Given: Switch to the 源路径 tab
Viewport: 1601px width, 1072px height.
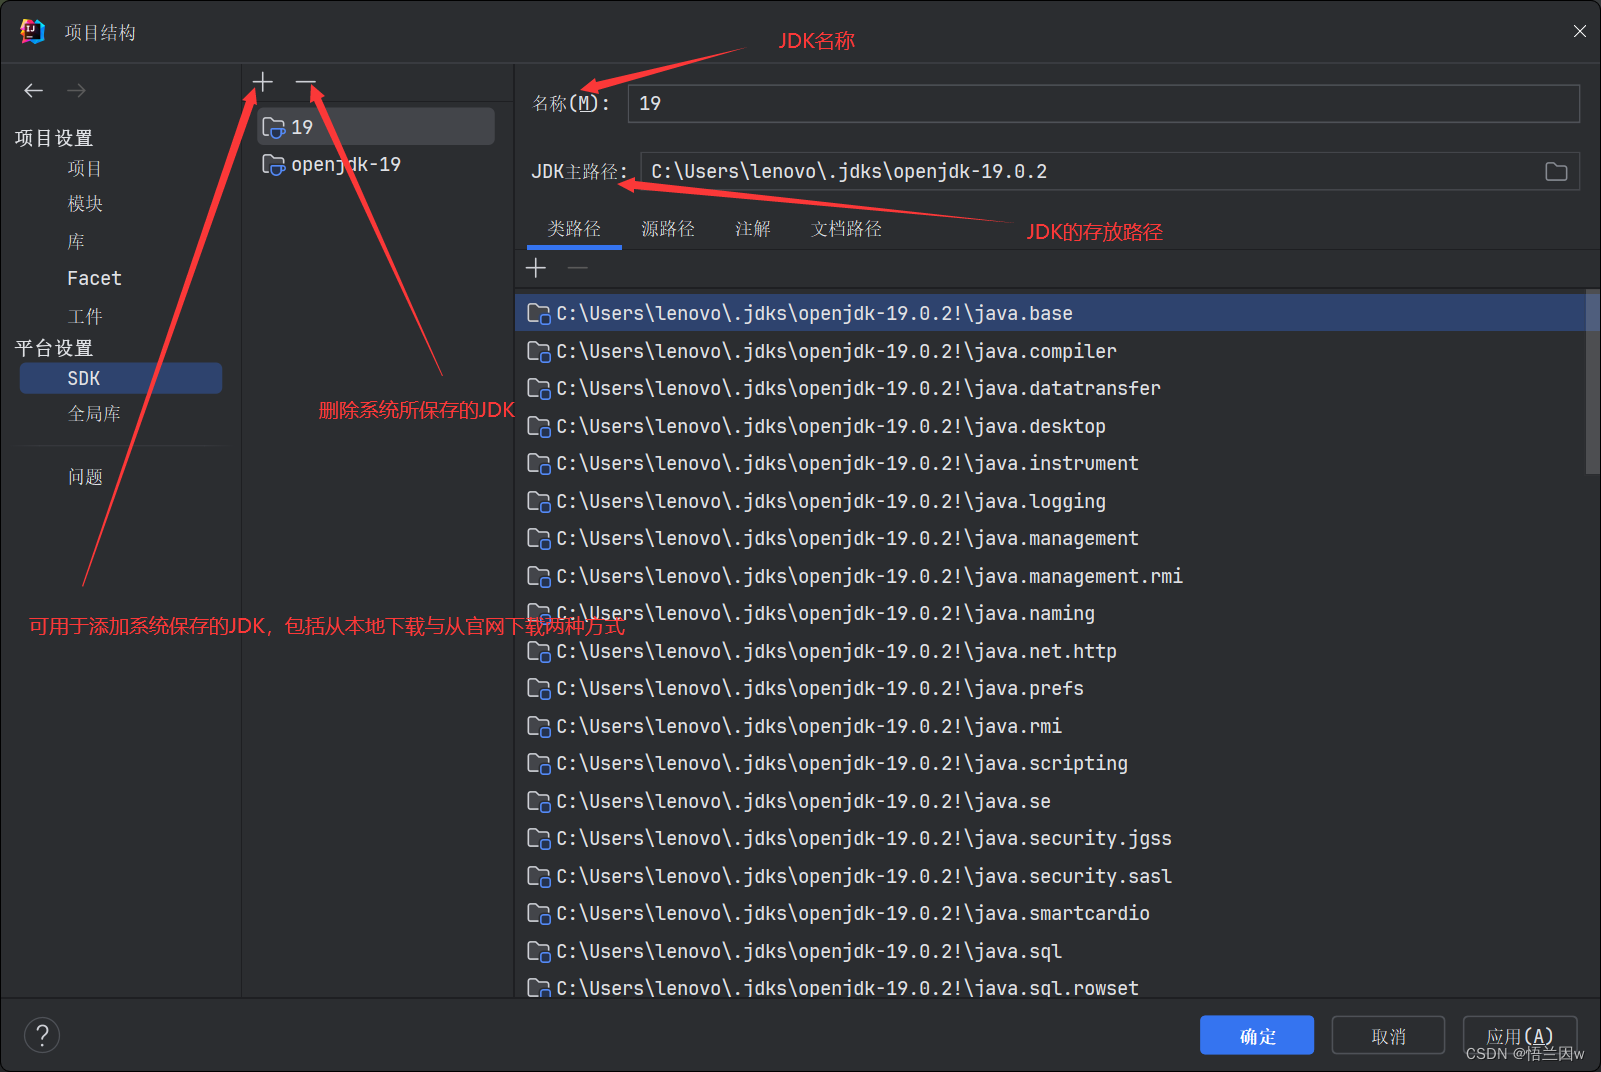Looking at the screenshot, I should pyautogui.click(x=668, y=229).
